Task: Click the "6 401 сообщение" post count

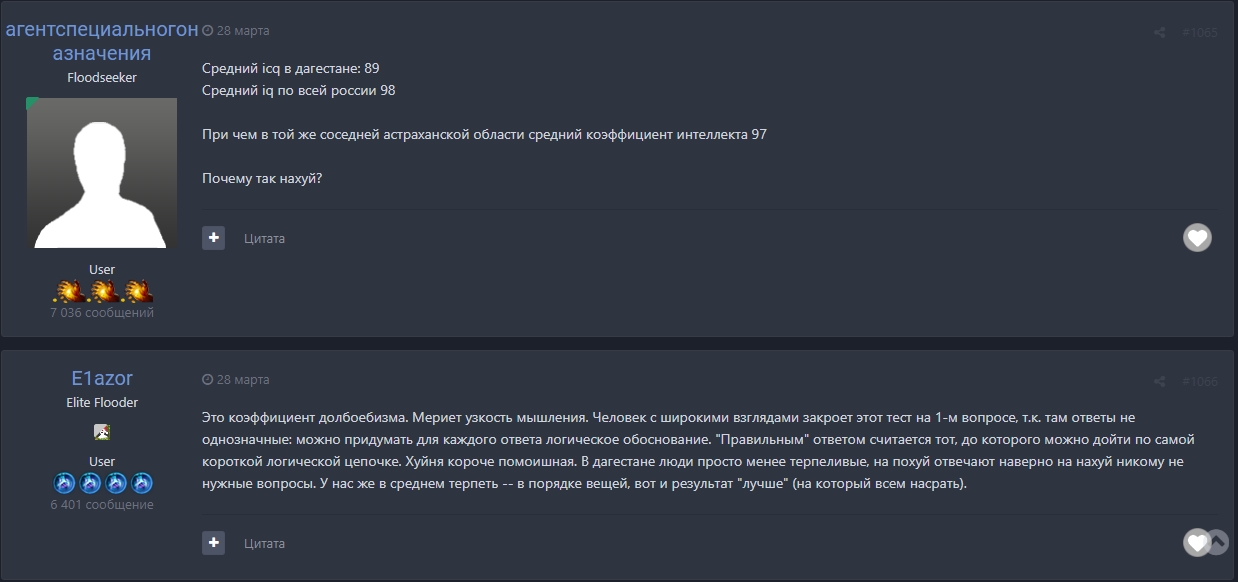Action: (x=102, y=505)
